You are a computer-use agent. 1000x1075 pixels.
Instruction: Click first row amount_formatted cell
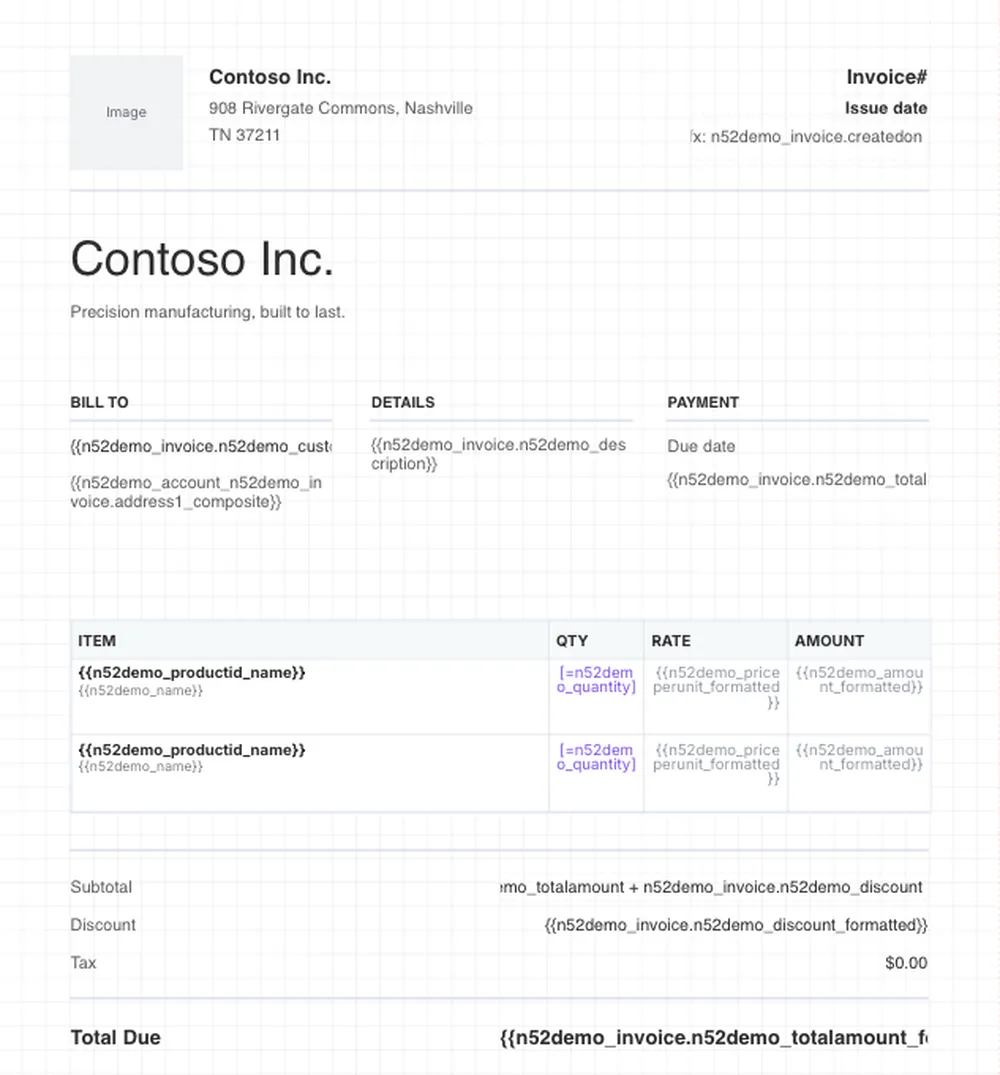859,680
